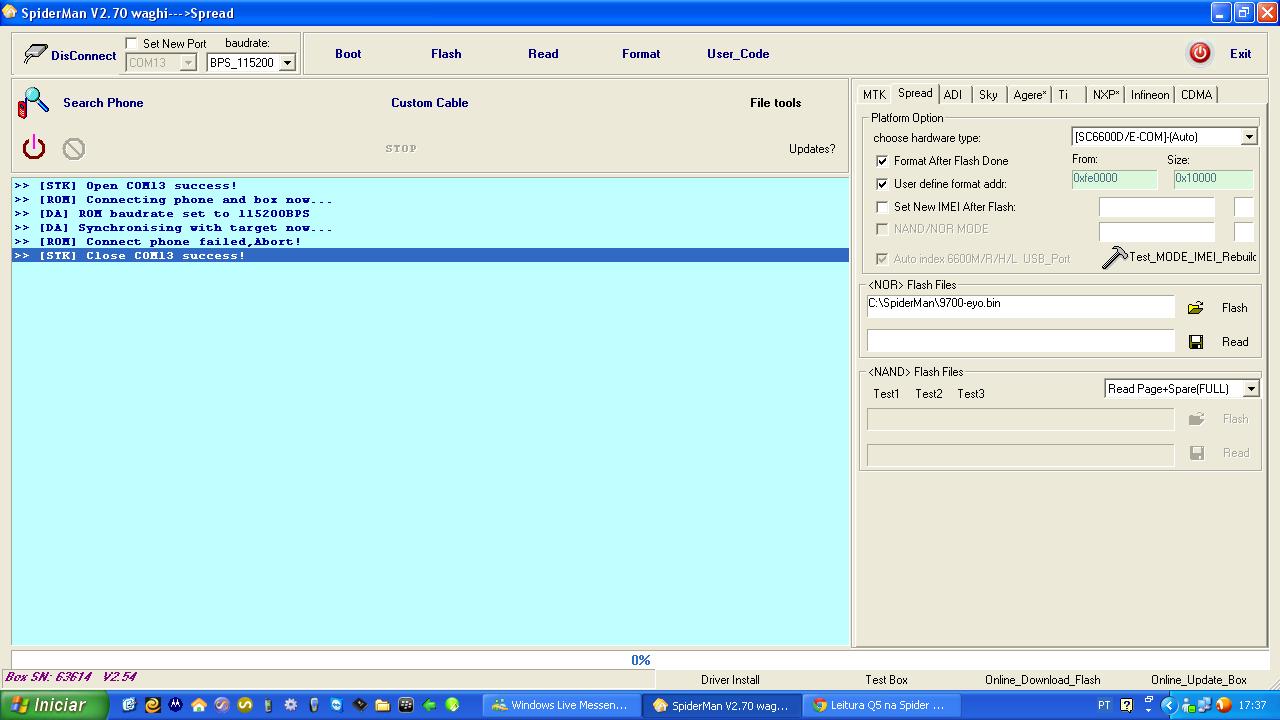Click the top toolbar Read button
This screenshot has width=1280, height=720.
(x=543, y=54)
